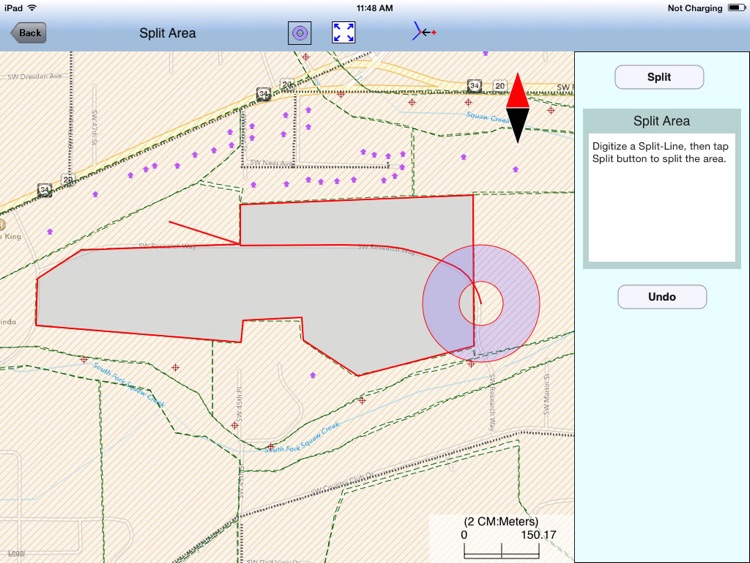Tap the 11:48 AM clock
Viewport: 750px width, 563px height.
pos(375,8)
